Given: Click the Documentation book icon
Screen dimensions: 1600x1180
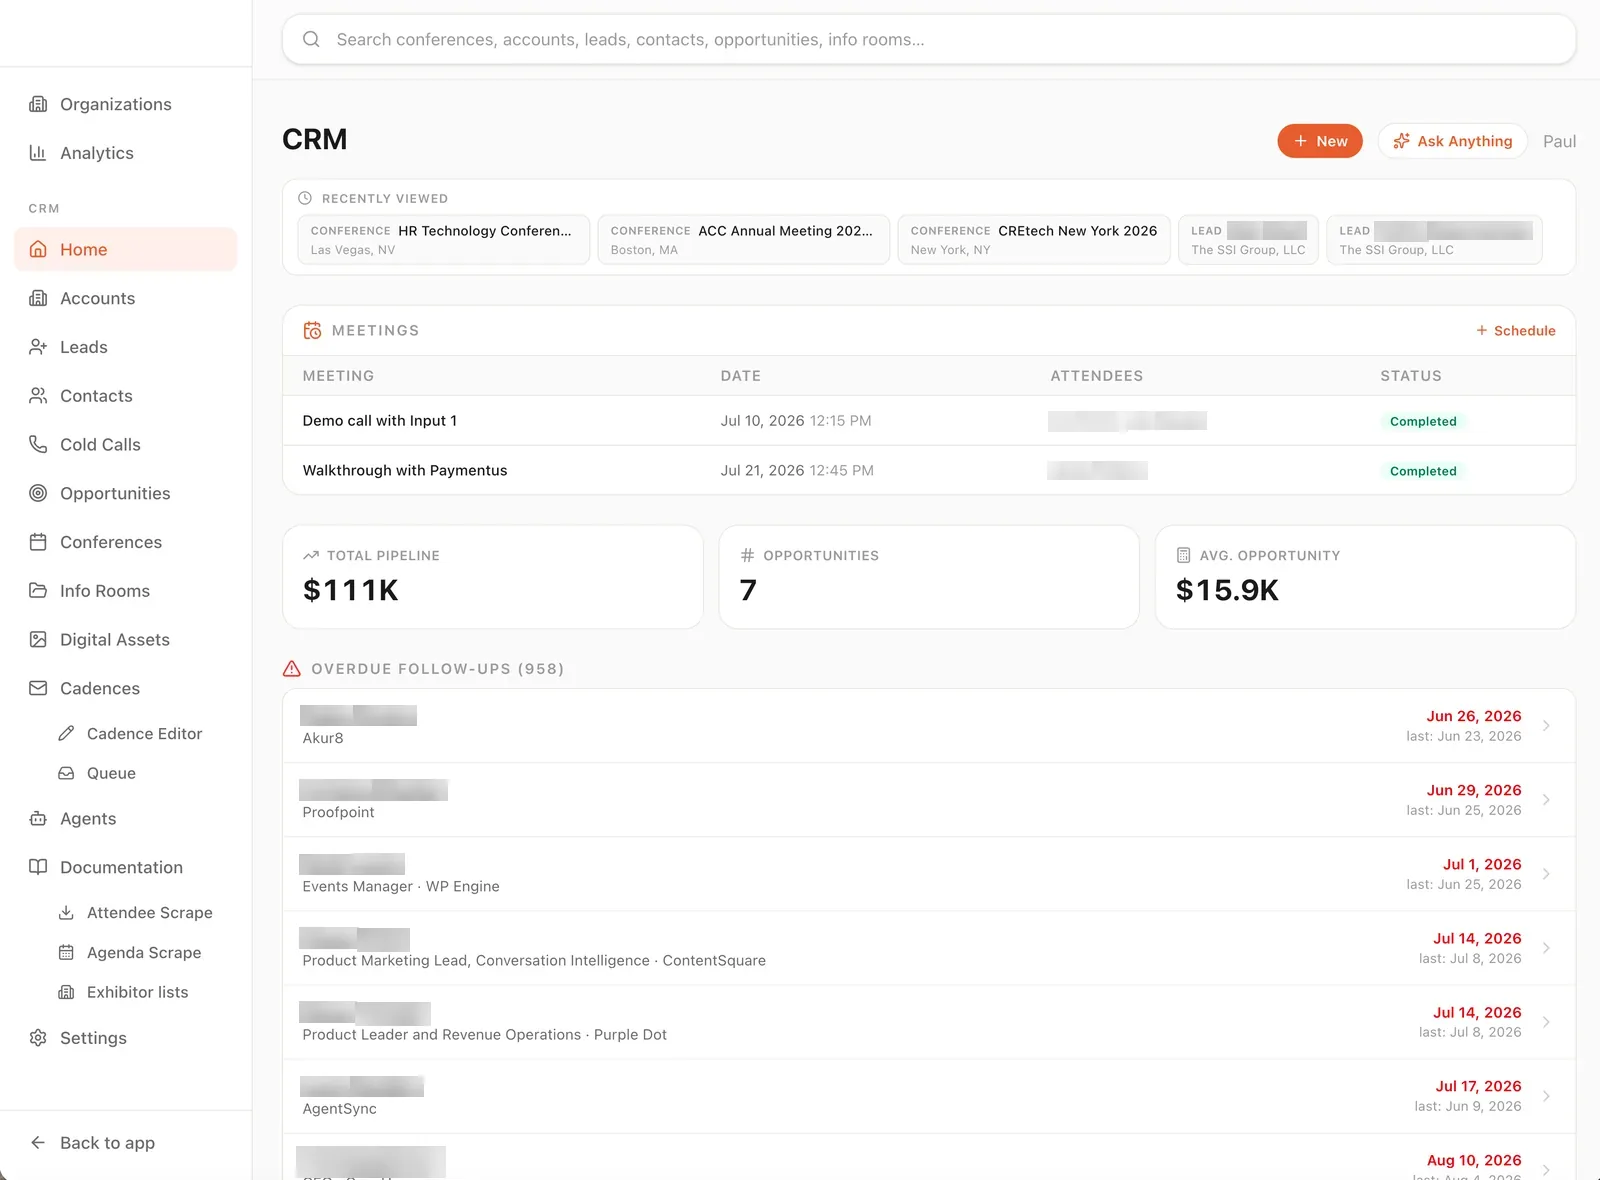Looking at the screenshot, I should [38, 867].
